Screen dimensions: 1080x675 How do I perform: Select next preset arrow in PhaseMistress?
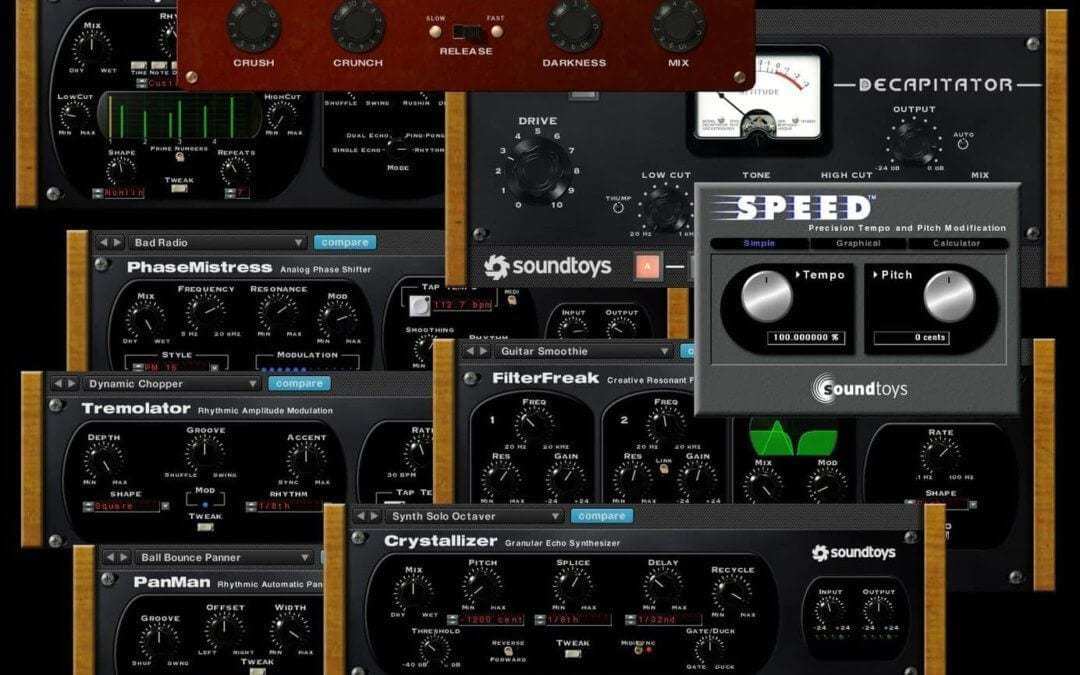tap(117, 242)
